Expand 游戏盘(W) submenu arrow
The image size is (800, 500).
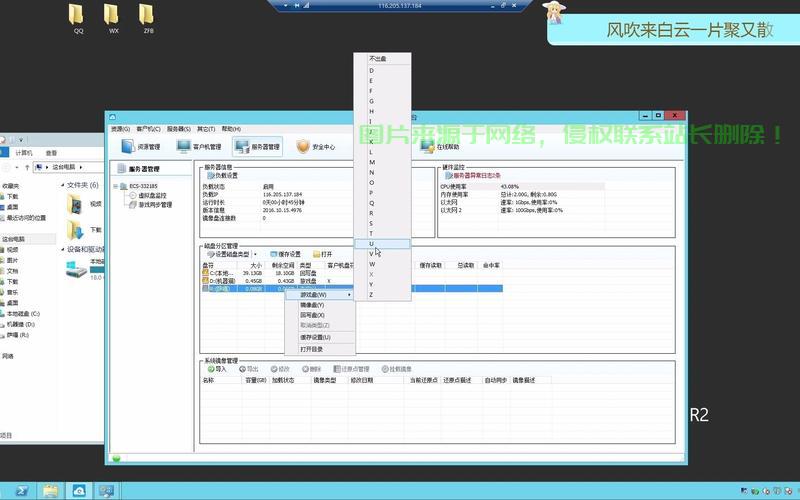[349, 295]
